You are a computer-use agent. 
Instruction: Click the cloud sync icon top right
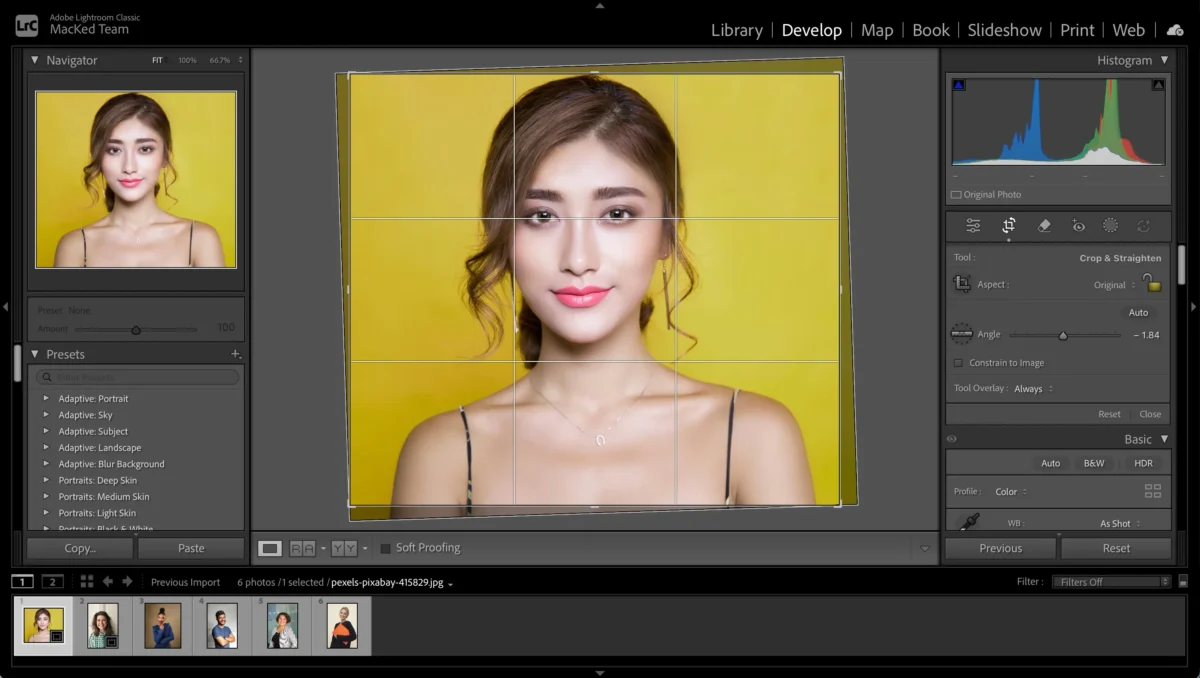tap(1174, 30)
